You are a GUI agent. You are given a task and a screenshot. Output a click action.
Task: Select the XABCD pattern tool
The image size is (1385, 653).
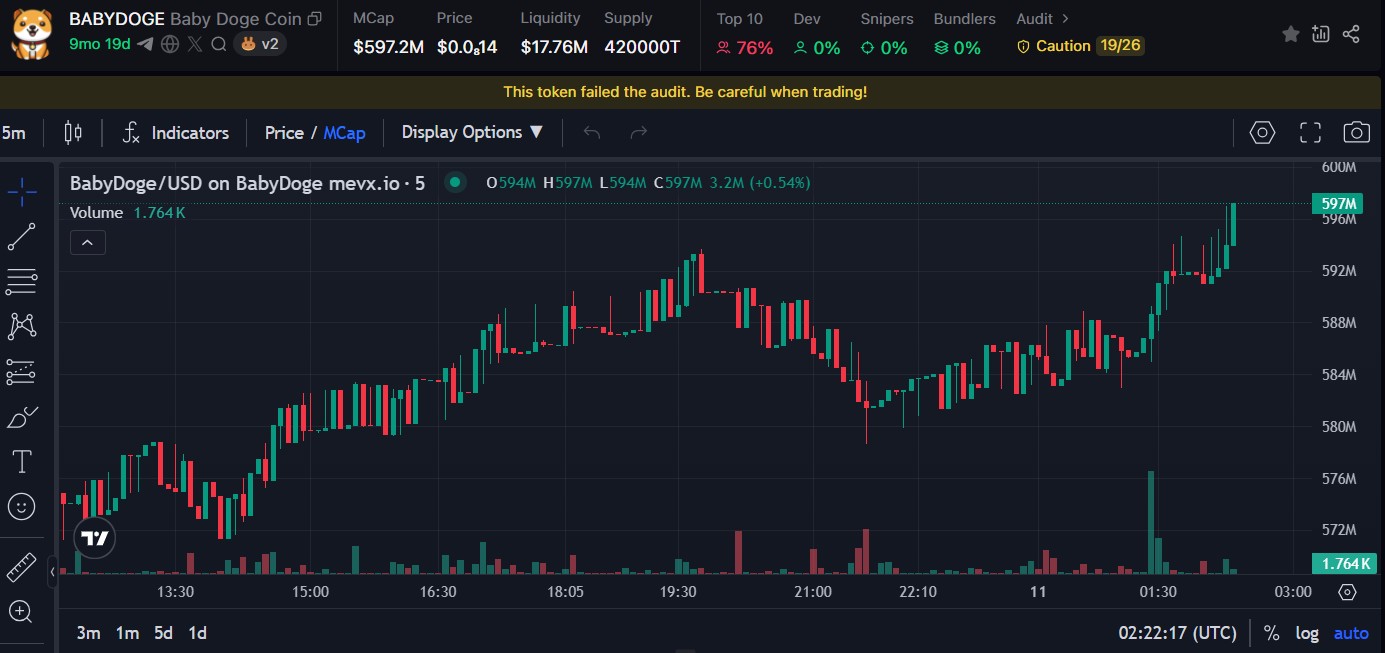click(x=21, y=326)
